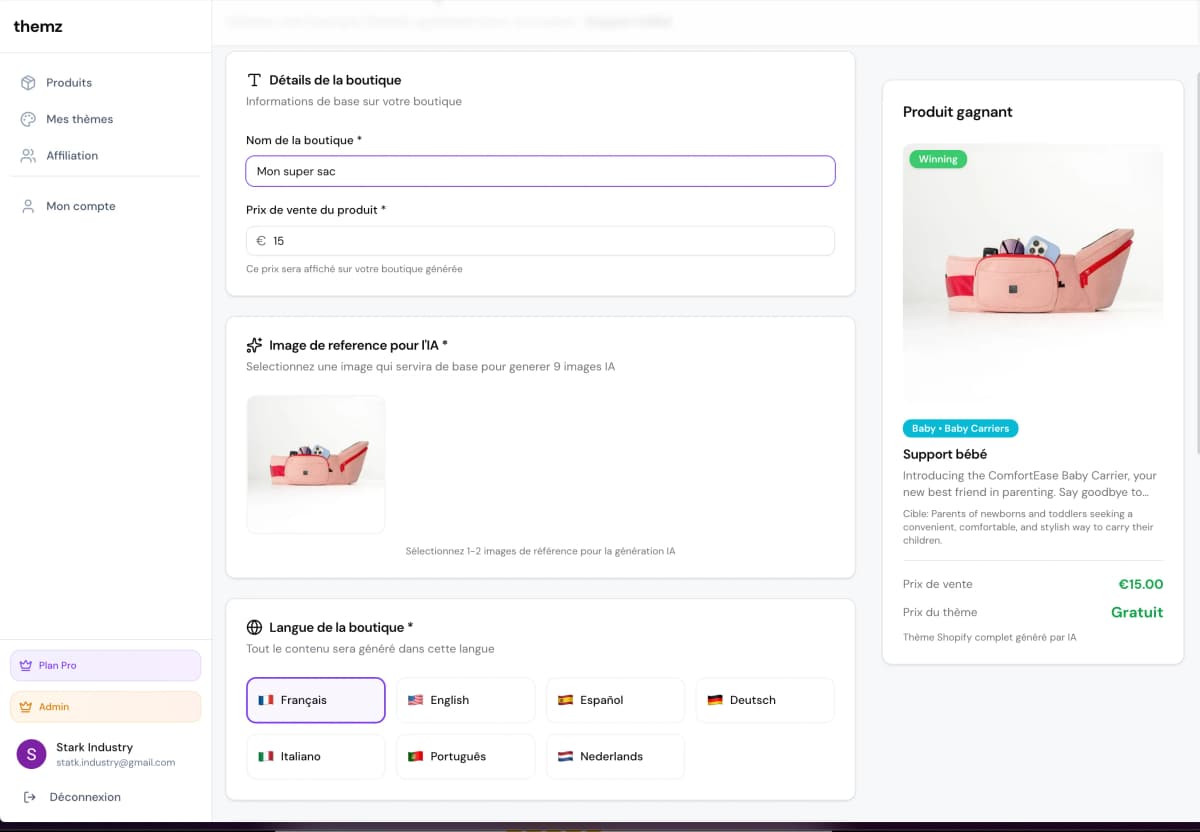This screenshot has width=1200, height=832.
Task: Choose Deutsch language option
Action: pyautogui.click(x=765, y=700)
